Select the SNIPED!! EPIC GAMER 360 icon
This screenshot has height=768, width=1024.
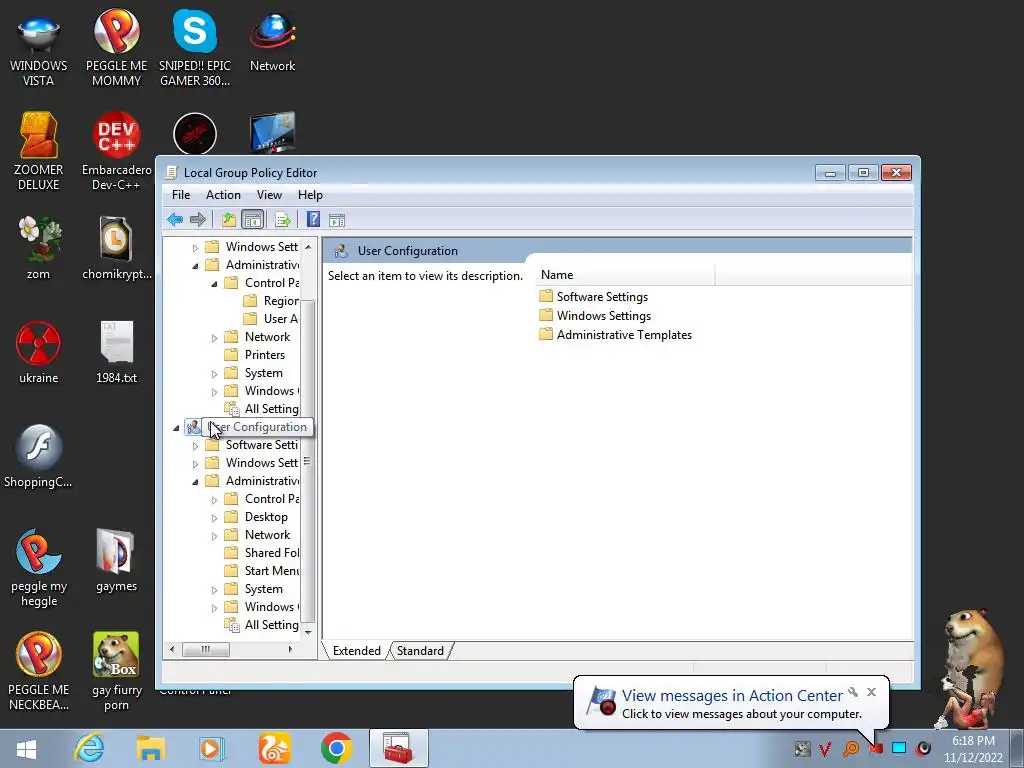(x=195, y=50)
